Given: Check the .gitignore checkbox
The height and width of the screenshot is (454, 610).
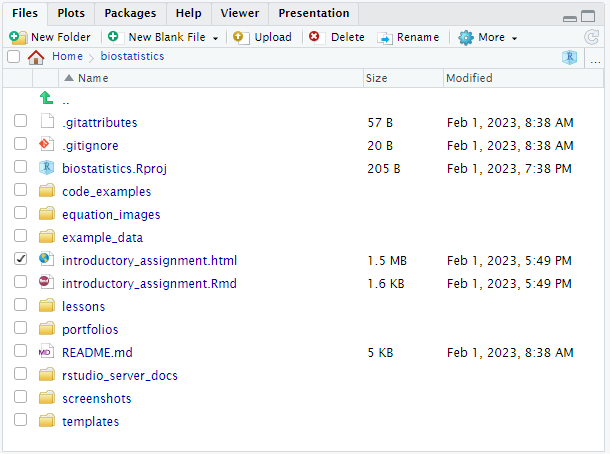Looking at the screenshot, I should 20,144.
